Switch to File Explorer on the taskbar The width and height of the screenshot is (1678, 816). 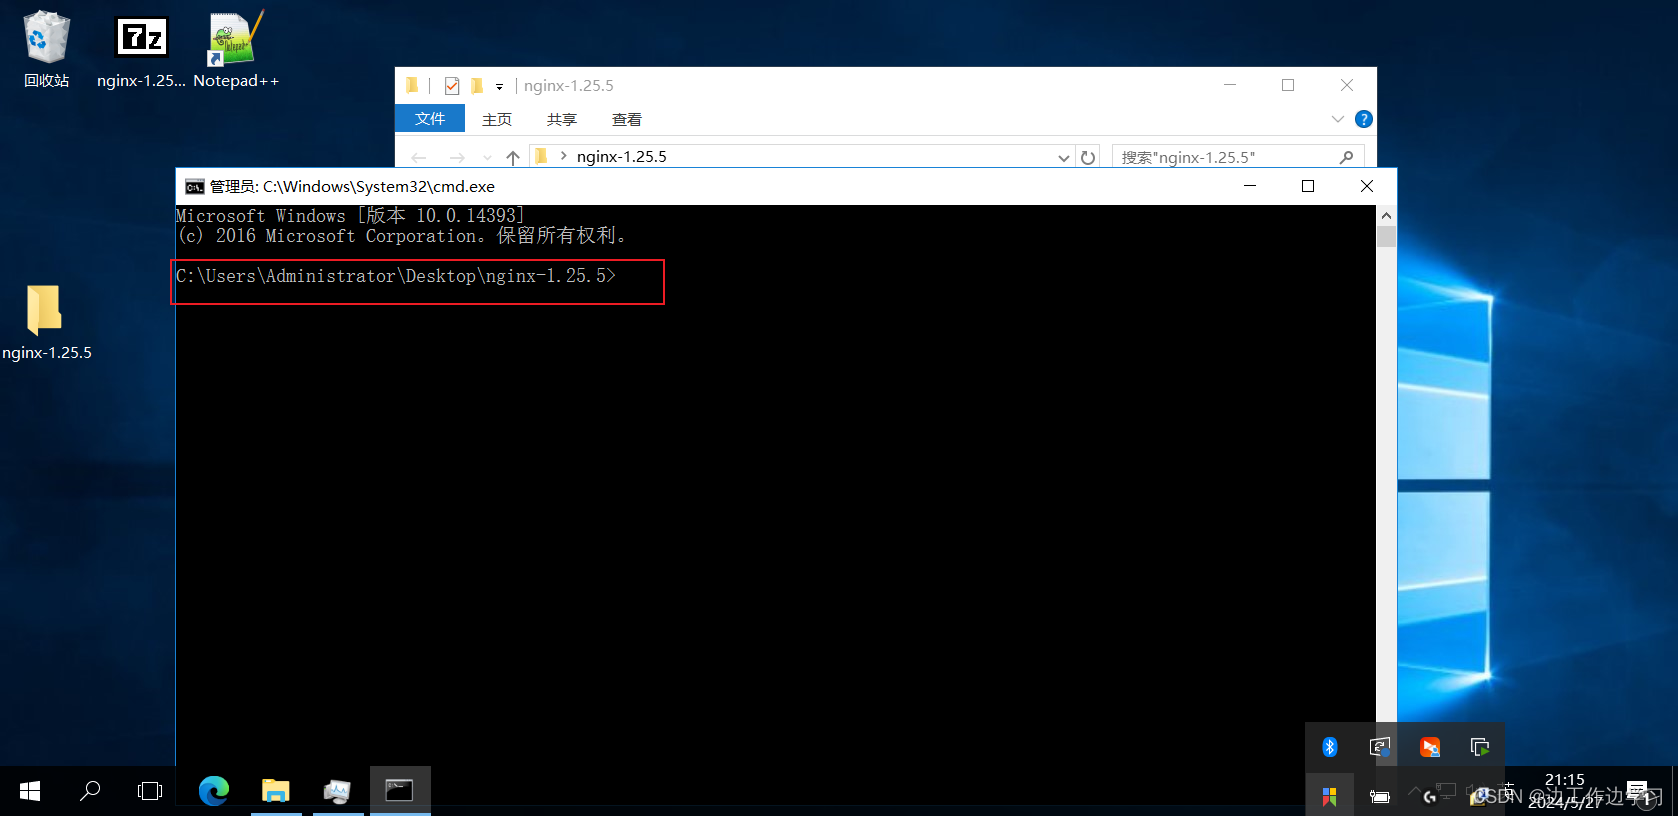click(275, 791)
